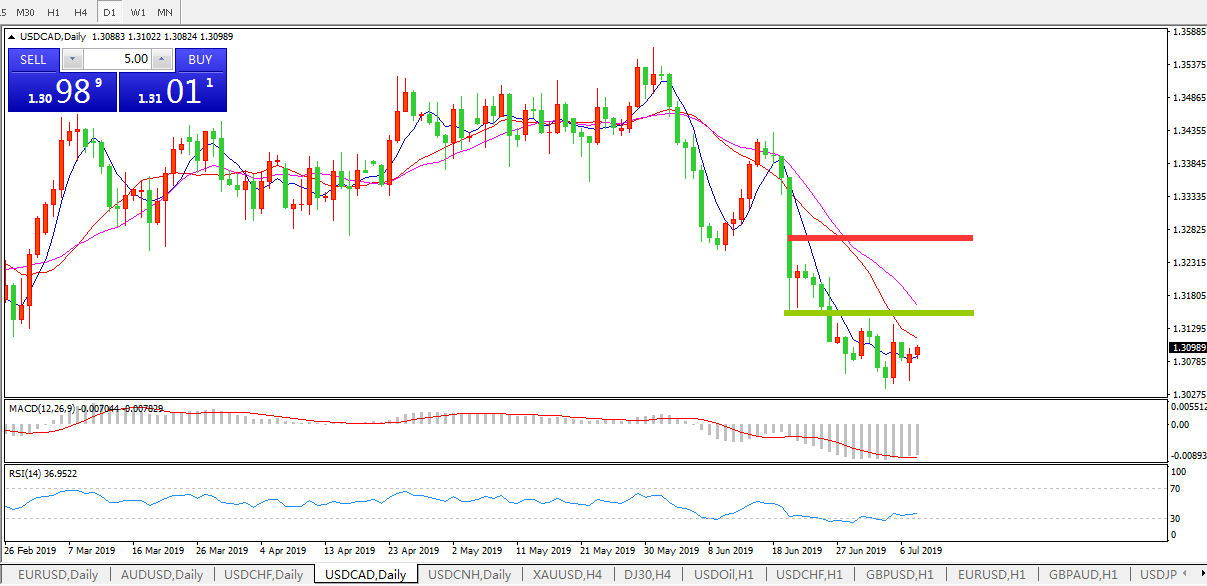
Task: Switch to MN monthly timeframe
Action: pos(165,12)
